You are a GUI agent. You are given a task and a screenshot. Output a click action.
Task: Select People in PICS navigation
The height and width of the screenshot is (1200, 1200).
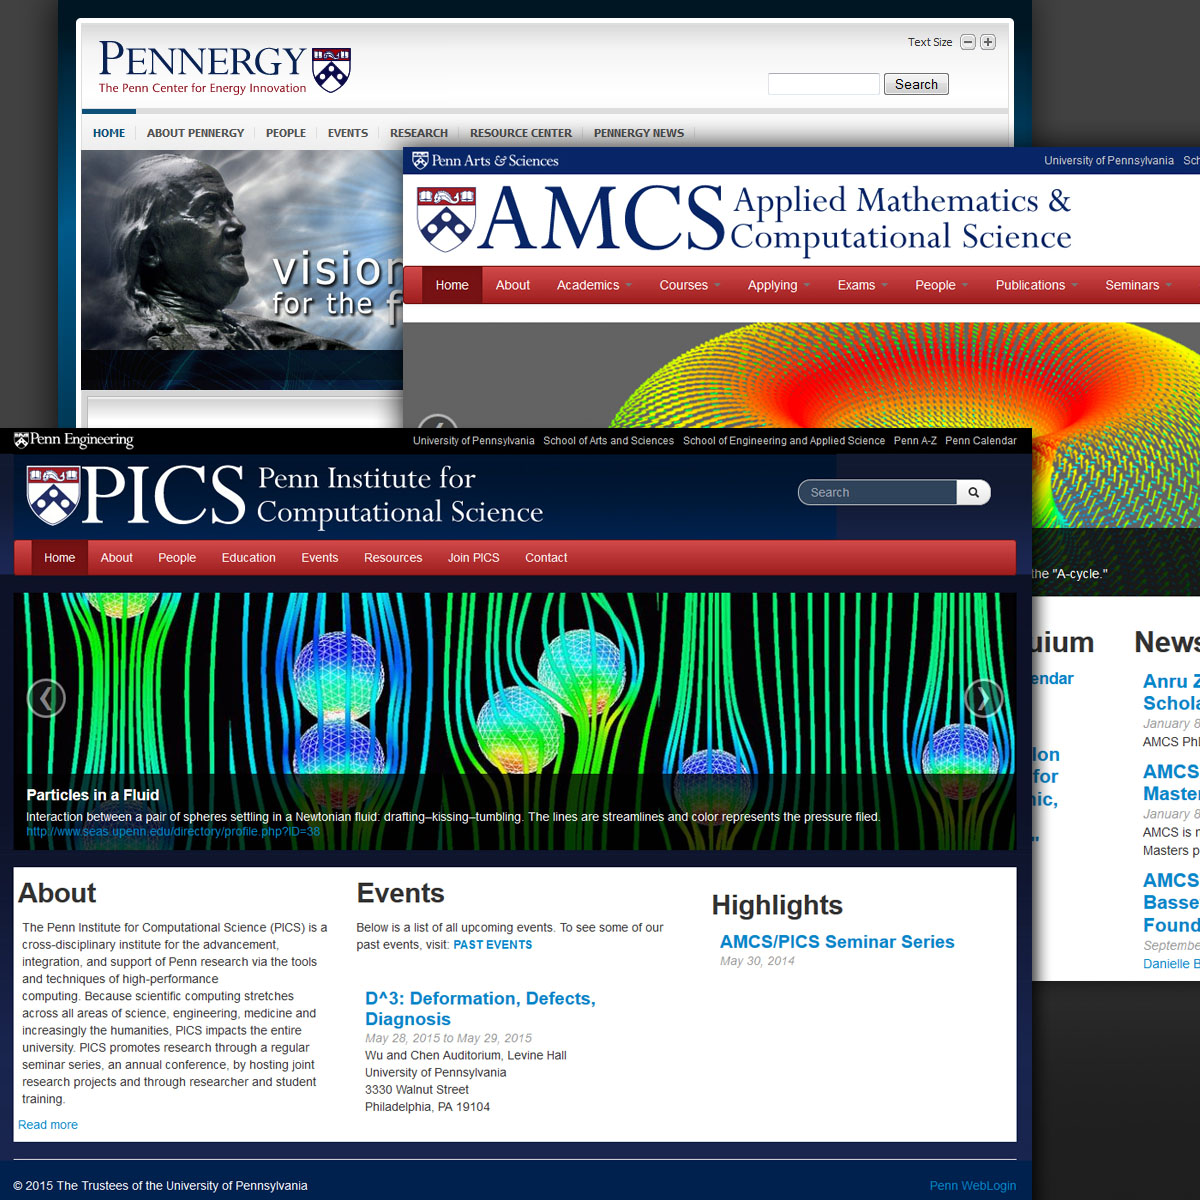click(x=177, y=558)
